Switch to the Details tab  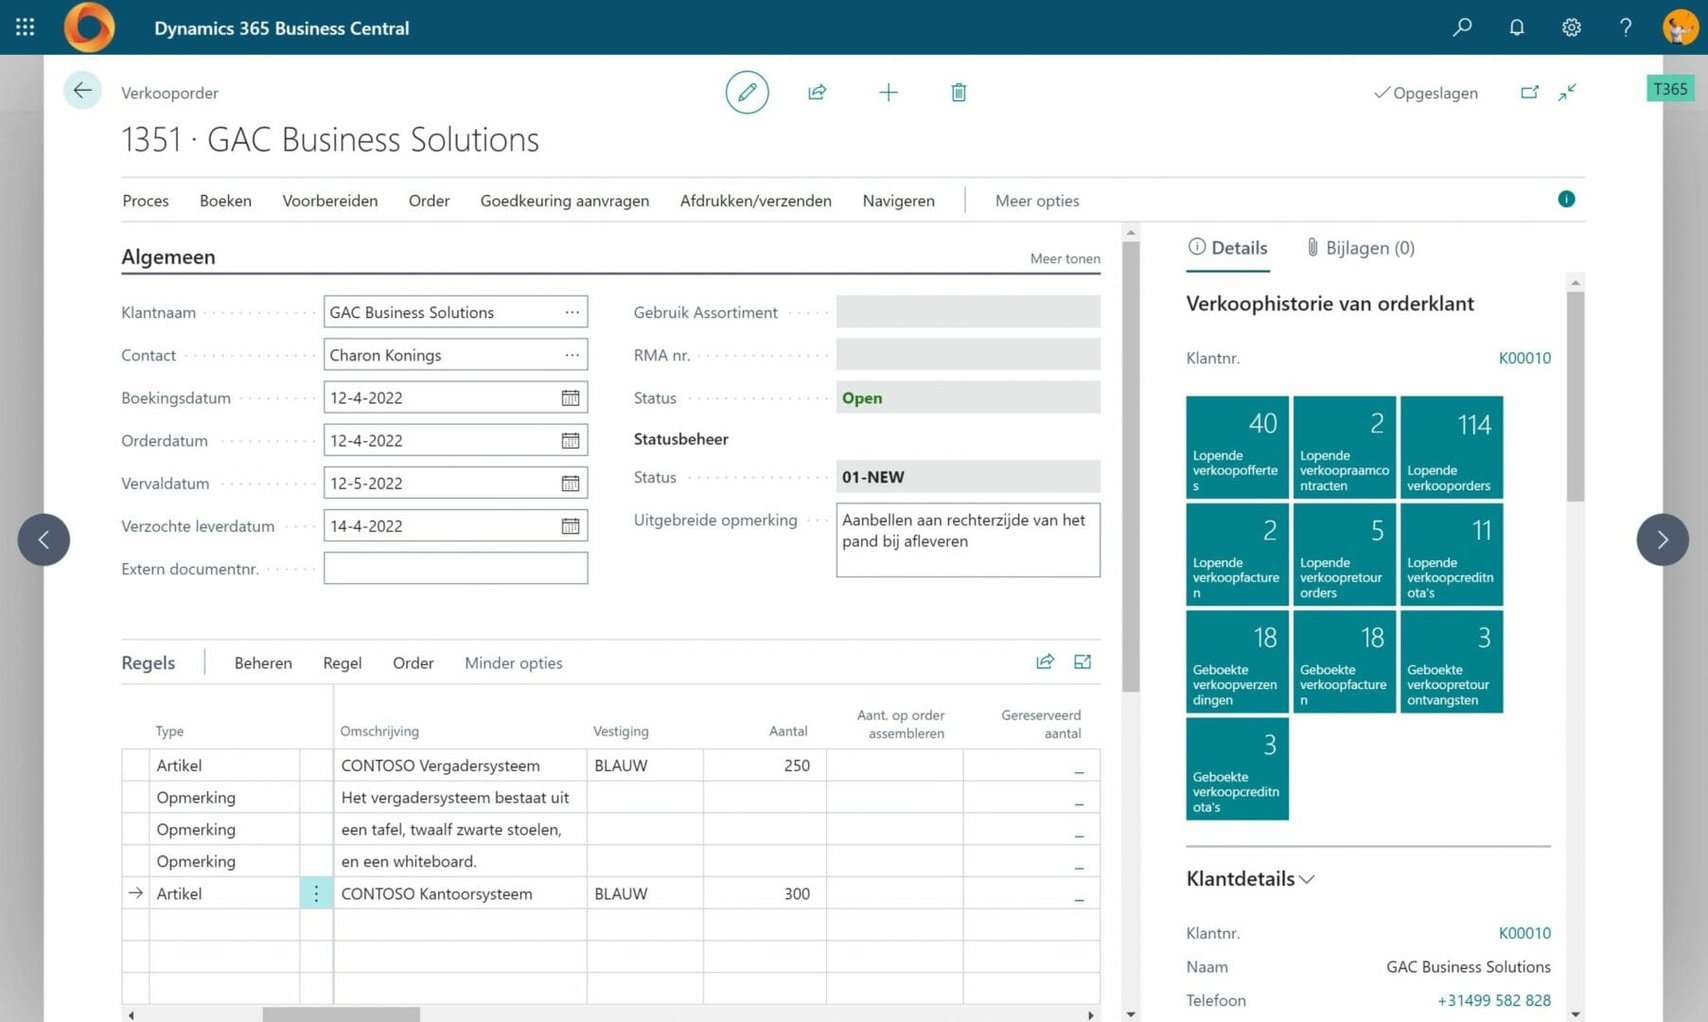(1228, 248)
